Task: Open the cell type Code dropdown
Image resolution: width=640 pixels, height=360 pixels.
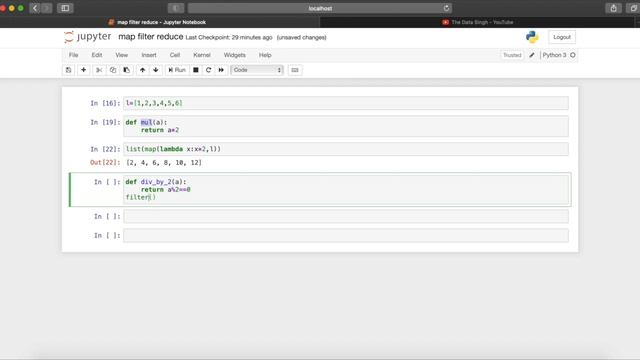Action: tap(257, 70)
